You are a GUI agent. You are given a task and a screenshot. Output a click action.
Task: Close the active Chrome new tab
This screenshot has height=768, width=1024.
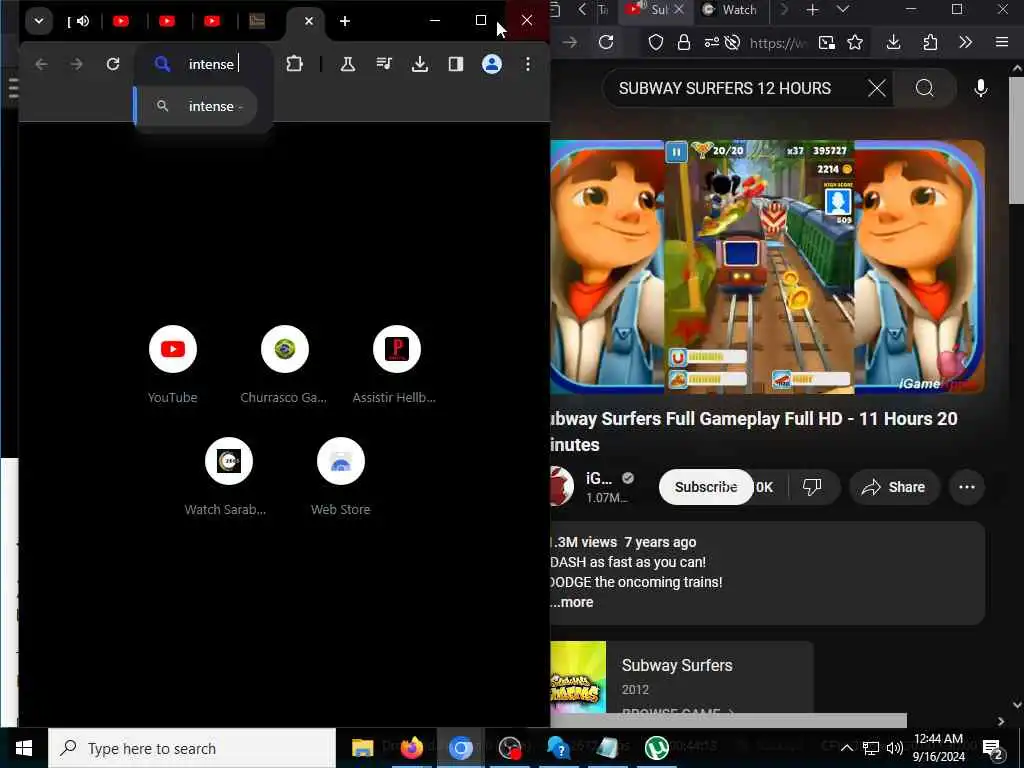tap(309, 21)
